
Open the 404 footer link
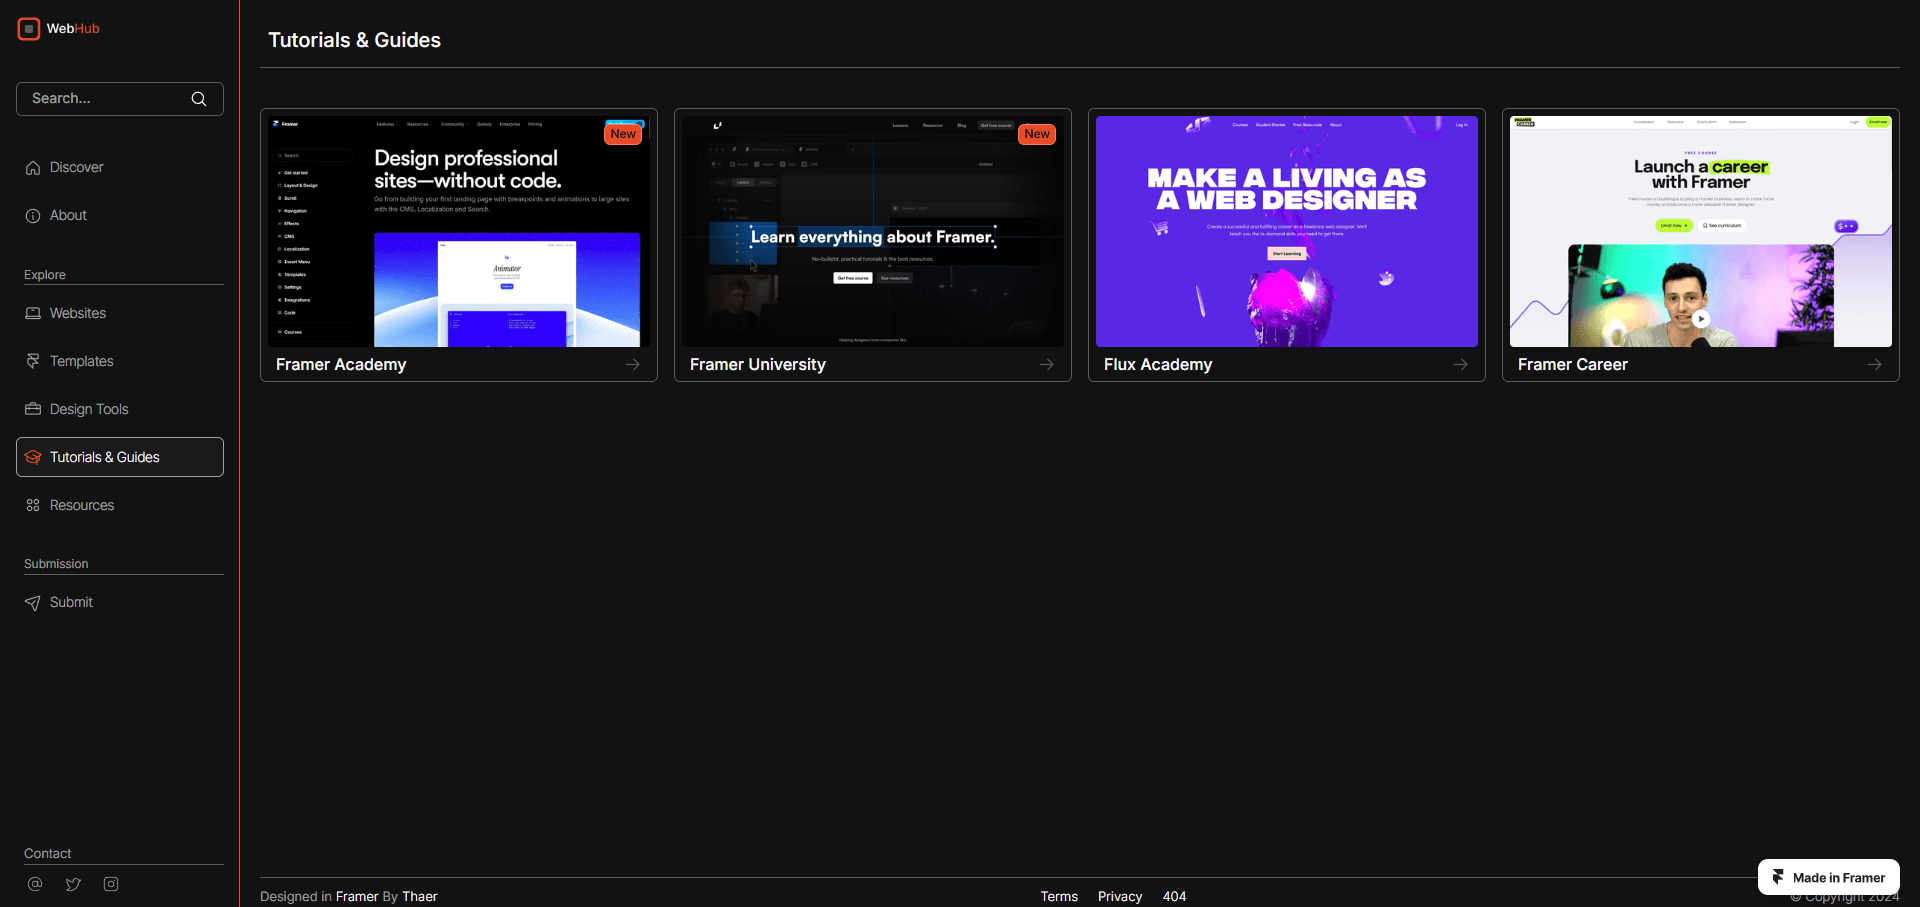(1174, 896)
